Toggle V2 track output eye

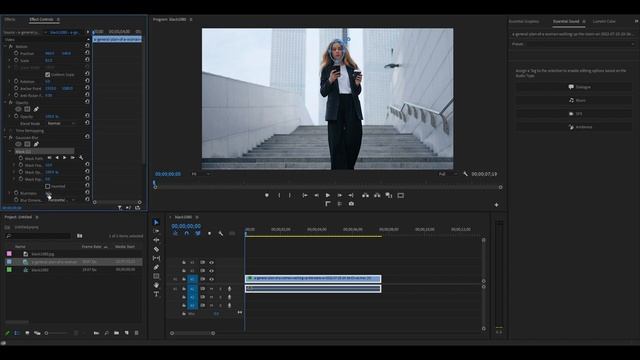(x=211, y=271)
